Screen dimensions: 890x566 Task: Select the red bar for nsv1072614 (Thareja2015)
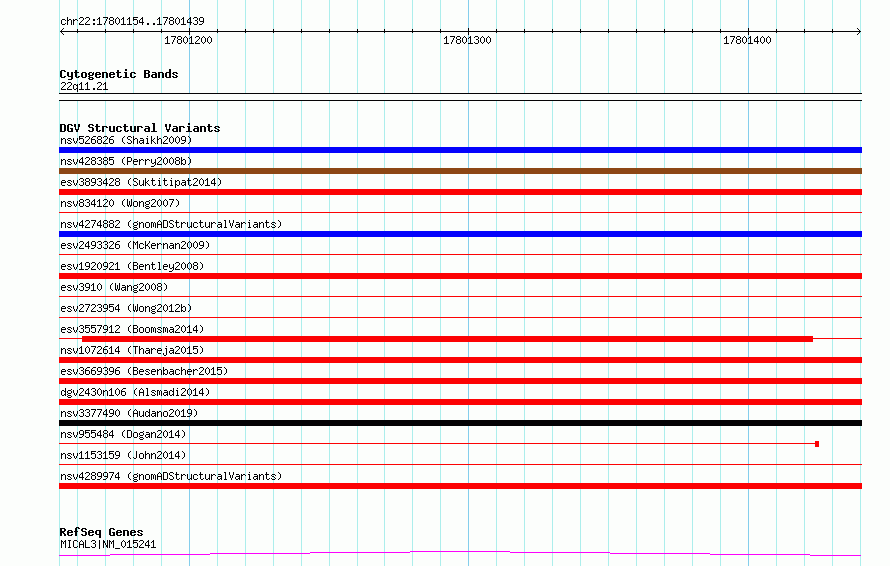coord(460,360)
